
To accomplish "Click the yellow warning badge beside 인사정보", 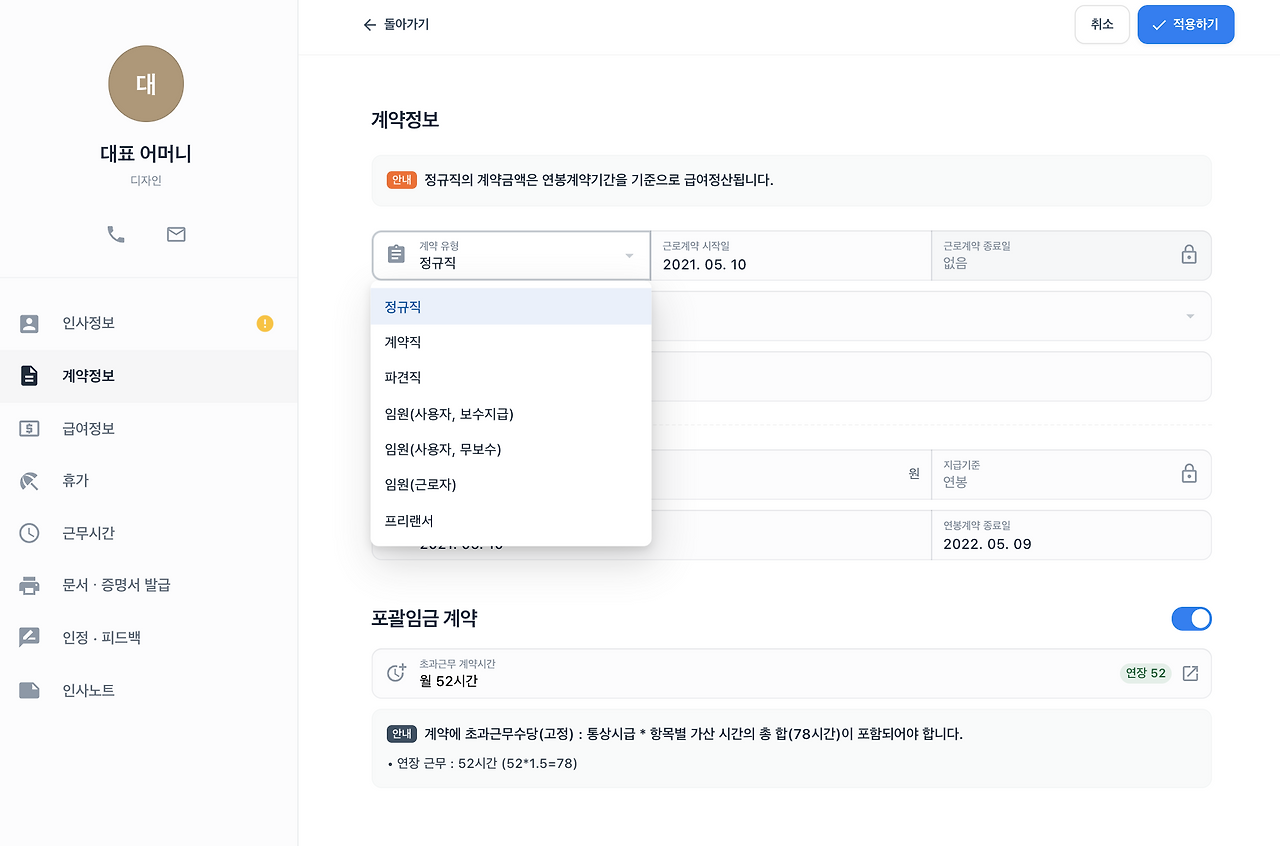I will (265, 323).
